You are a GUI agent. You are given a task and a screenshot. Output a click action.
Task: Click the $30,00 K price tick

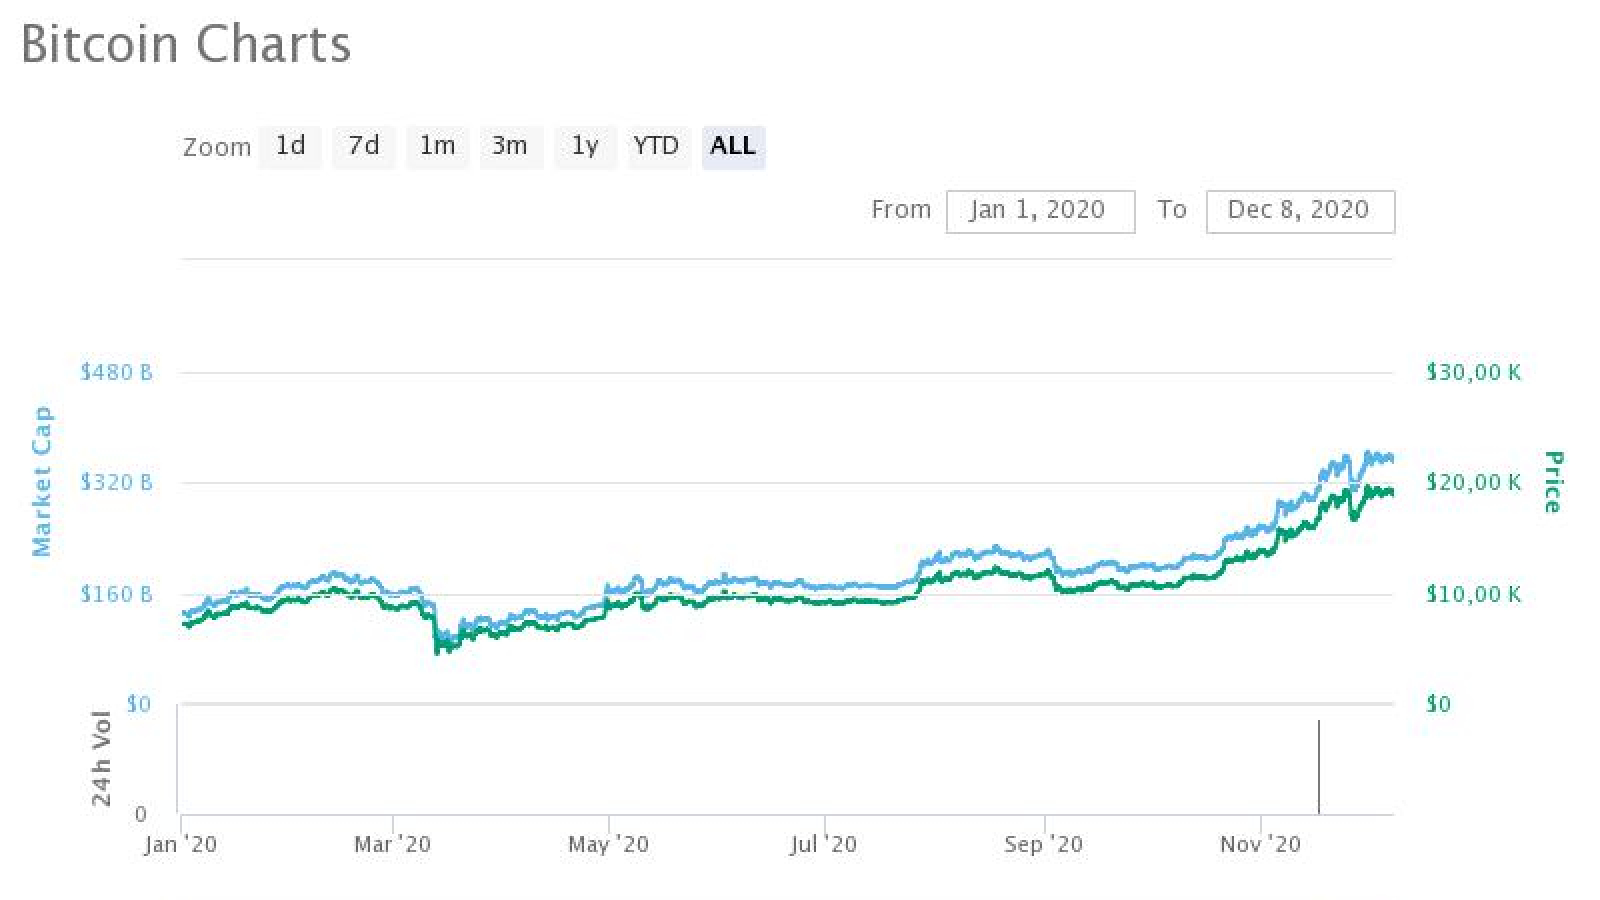pyautogui.click(x=1474, y=372)
